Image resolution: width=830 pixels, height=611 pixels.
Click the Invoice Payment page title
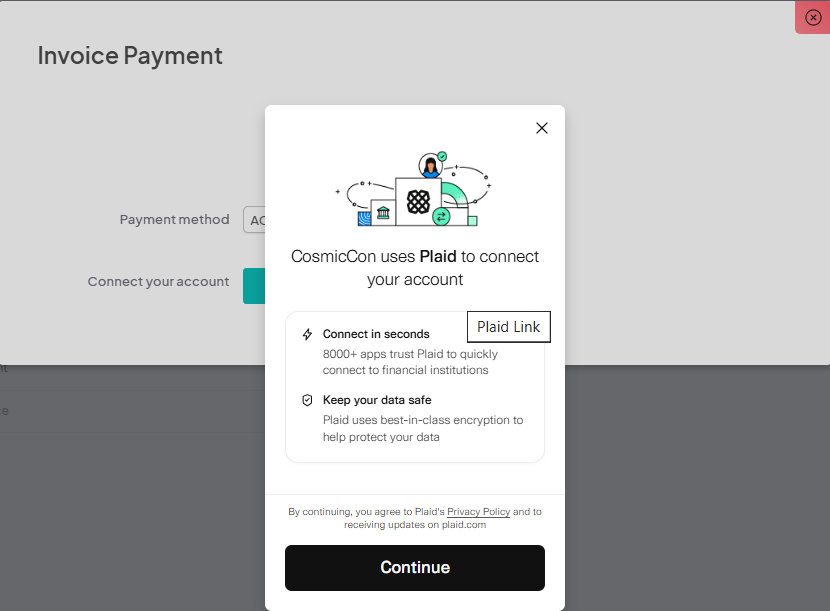click(130, 56)
